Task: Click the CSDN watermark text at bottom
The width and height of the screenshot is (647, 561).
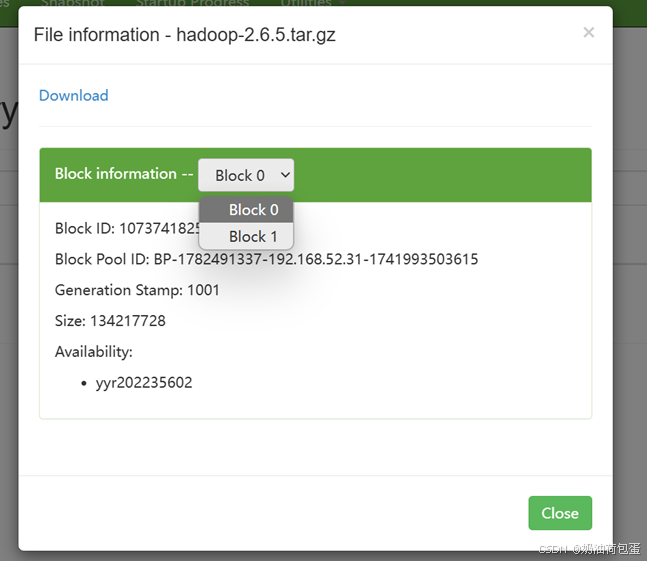Action: 589,549
